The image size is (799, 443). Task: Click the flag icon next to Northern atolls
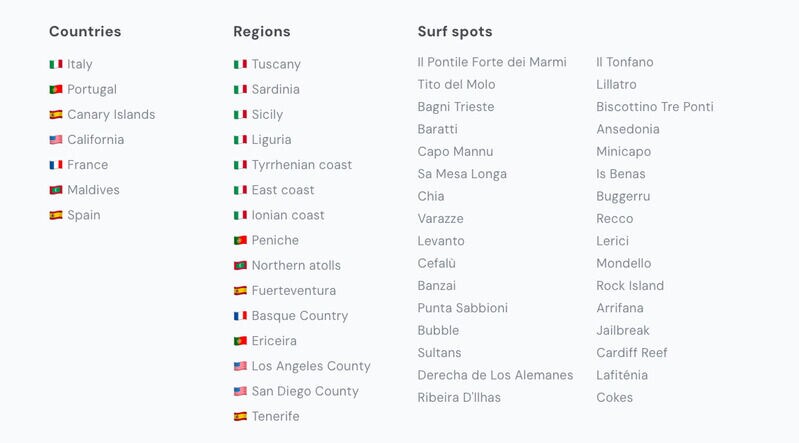point(240,266)
